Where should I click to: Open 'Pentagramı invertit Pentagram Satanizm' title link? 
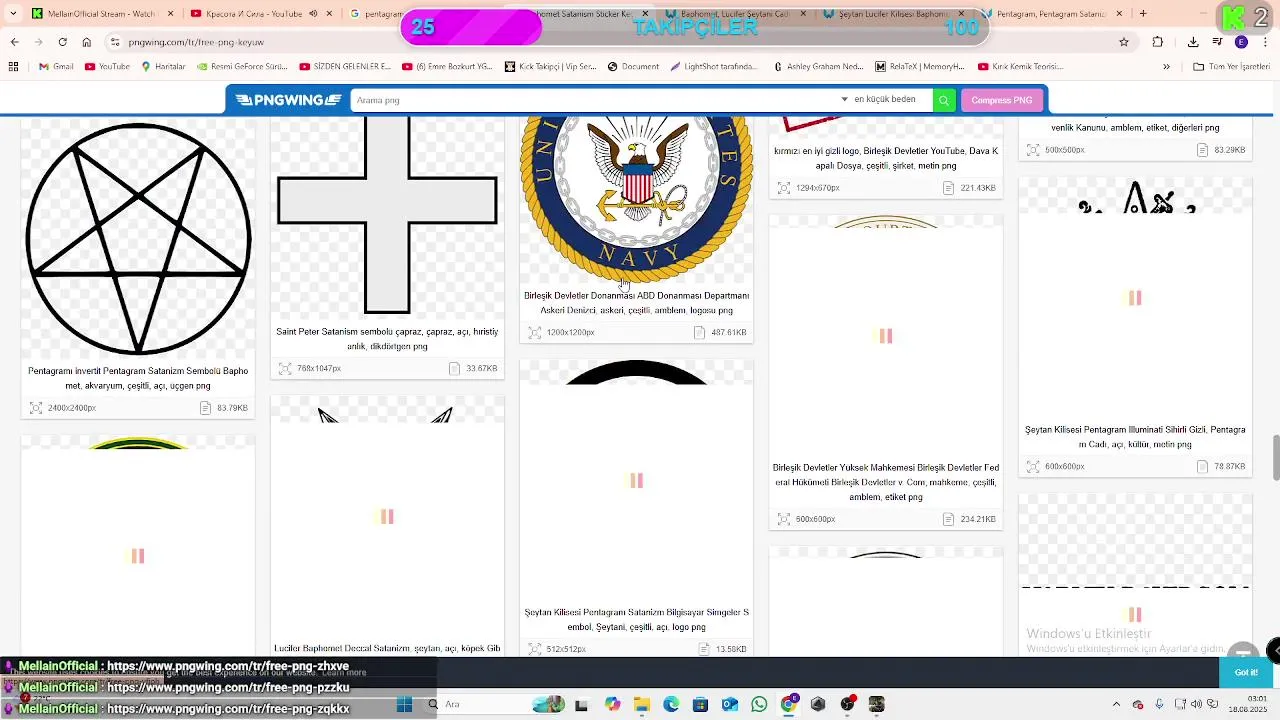[x=138, y=378]
